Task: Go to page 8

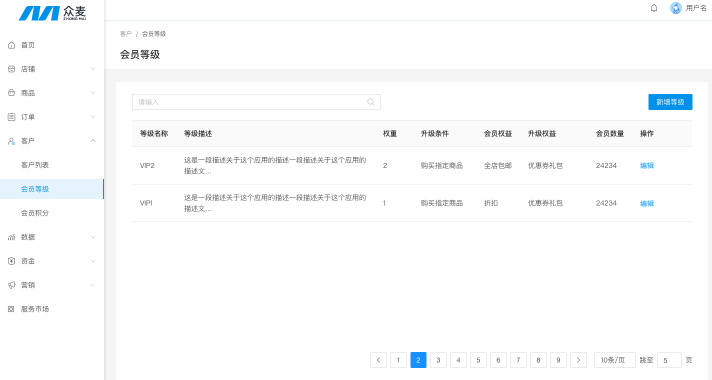Action: (x=538, y=360)
